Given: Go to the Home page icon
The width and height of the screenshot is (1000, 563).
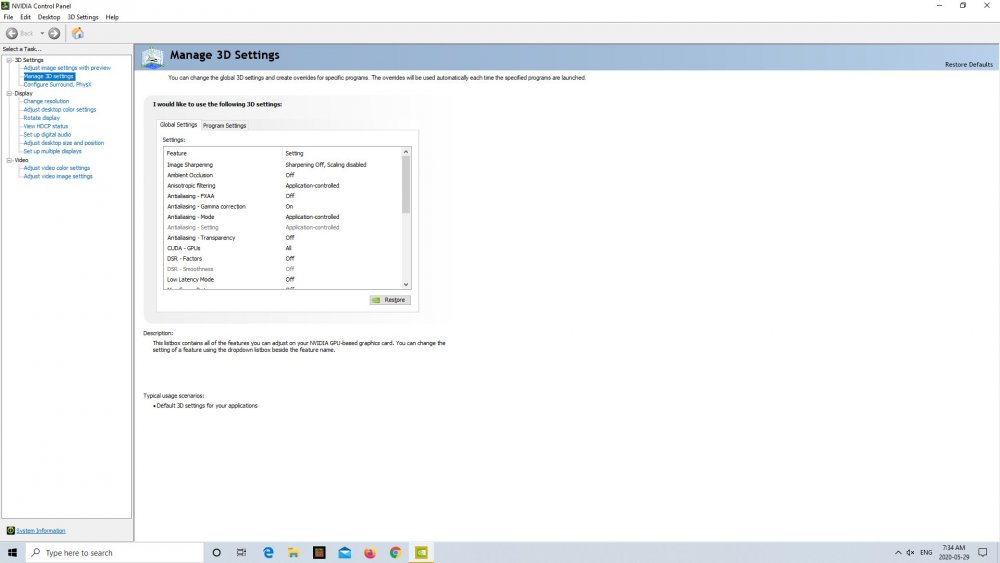Looking at the screenshot, I should (78, 33).
